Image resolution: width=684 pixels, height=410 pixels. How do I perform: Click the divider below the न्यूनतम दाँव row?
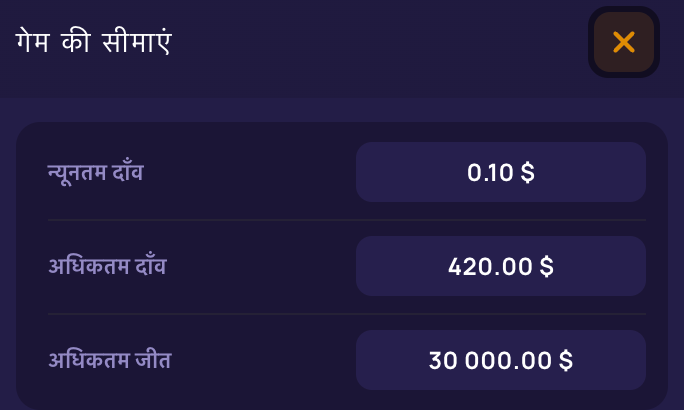[347, 220]
